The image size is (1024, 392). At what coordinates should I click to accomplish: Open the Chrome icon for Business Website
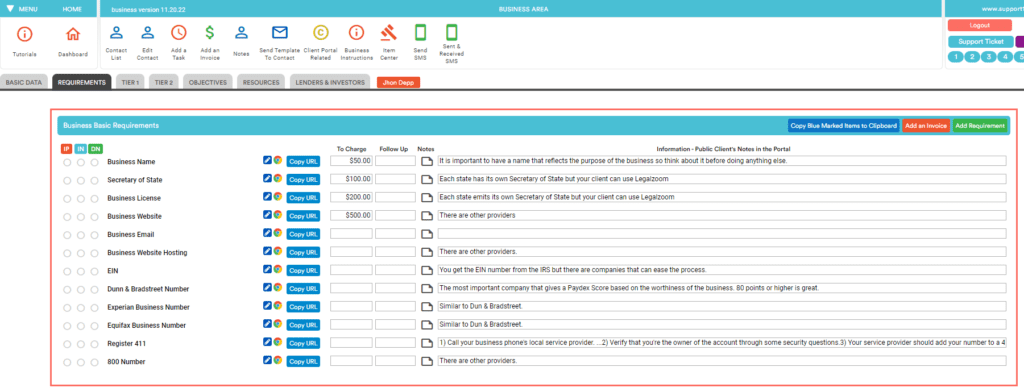pos(278,215)
